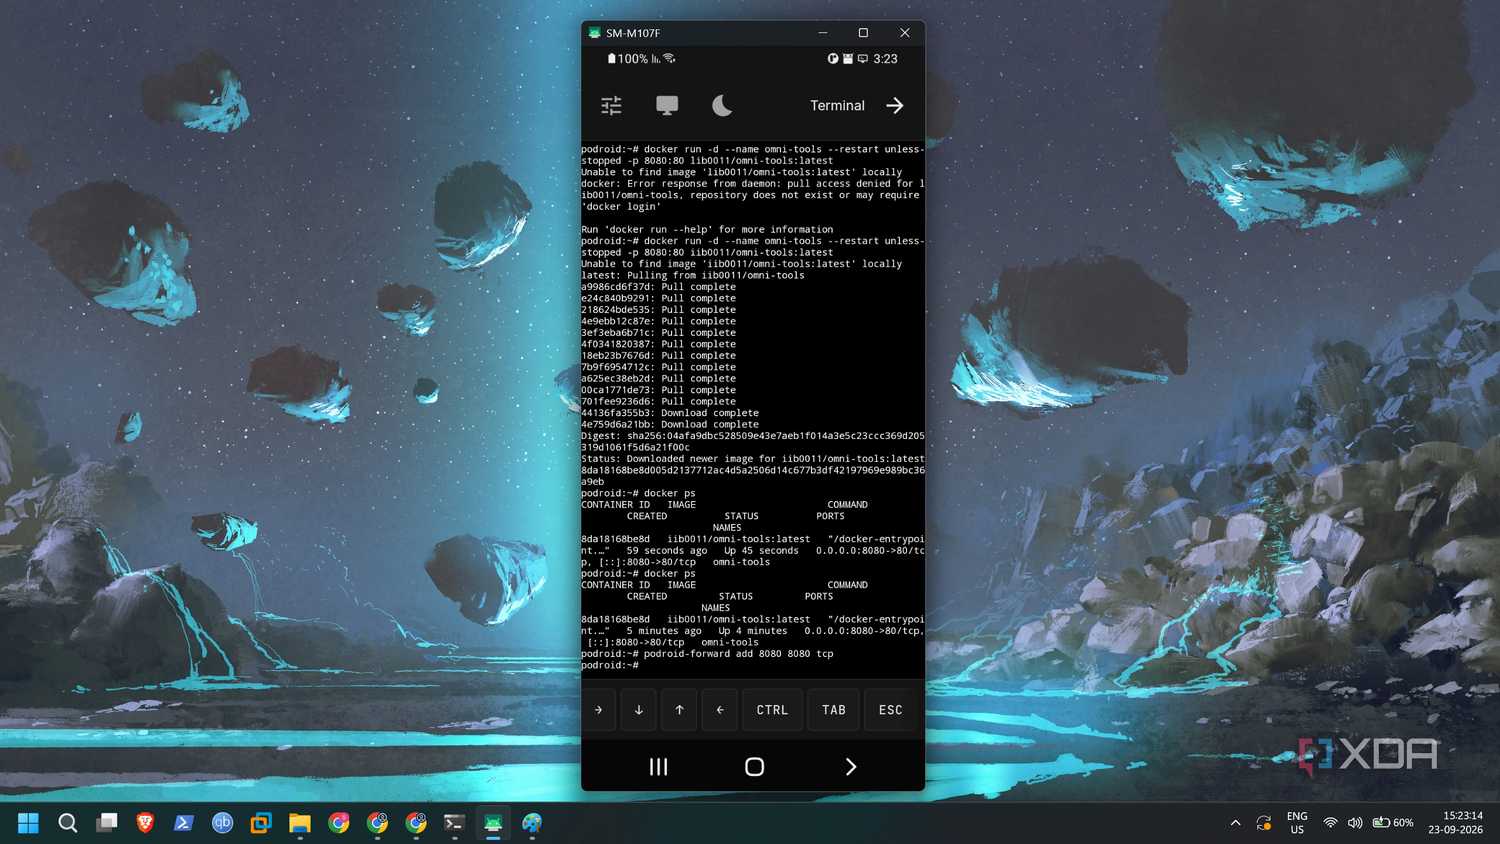This screenshot has width=1500, height=844.
Task: Tap the up arrow key button
Action: pyautogui.click(x=679, y=710)
